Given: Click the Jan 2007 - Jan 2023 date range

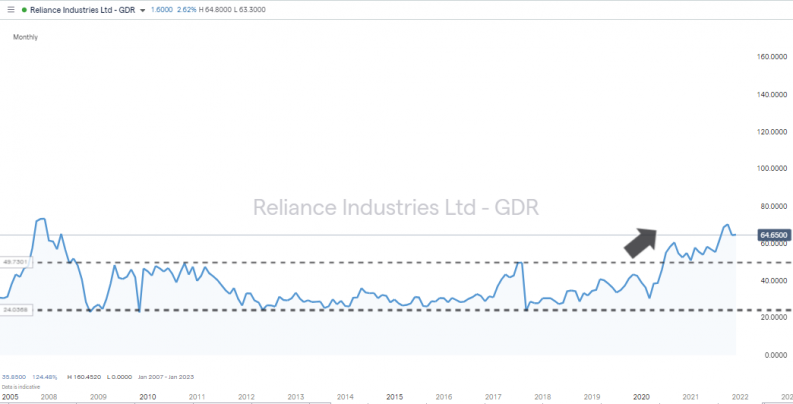Looking at the screenshot, I should tap(167, 377).
